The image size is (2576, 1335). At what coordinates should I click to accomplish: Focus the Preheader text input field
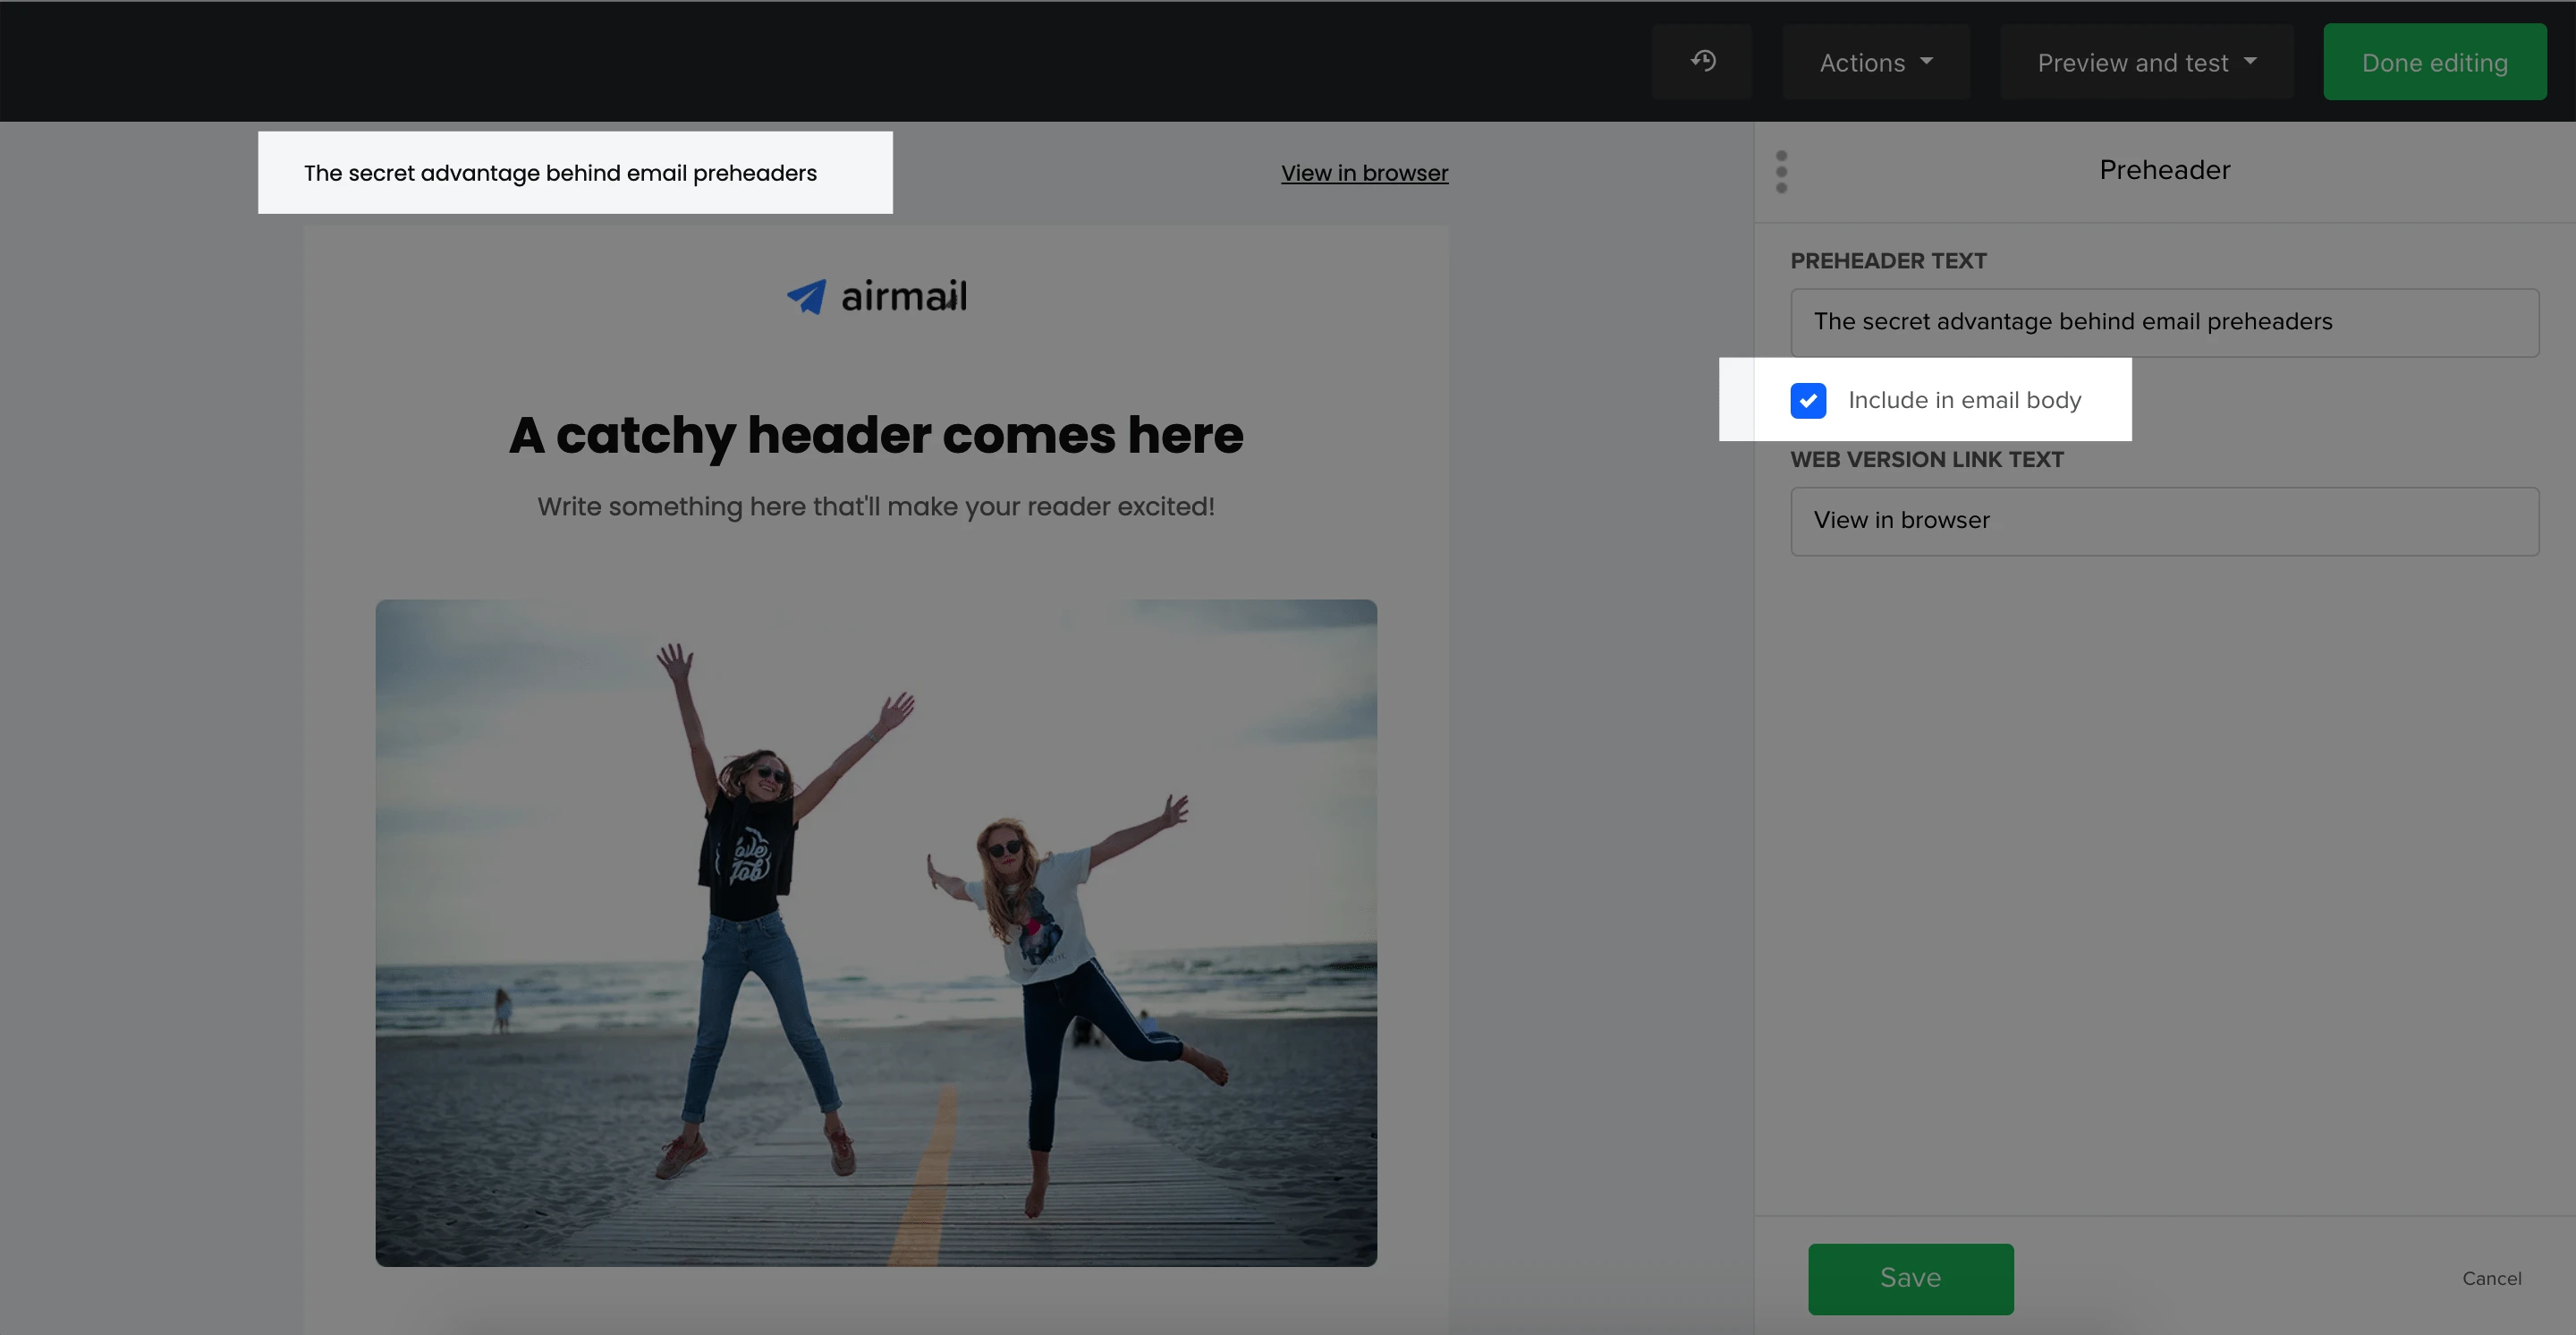coord(2164,322)
